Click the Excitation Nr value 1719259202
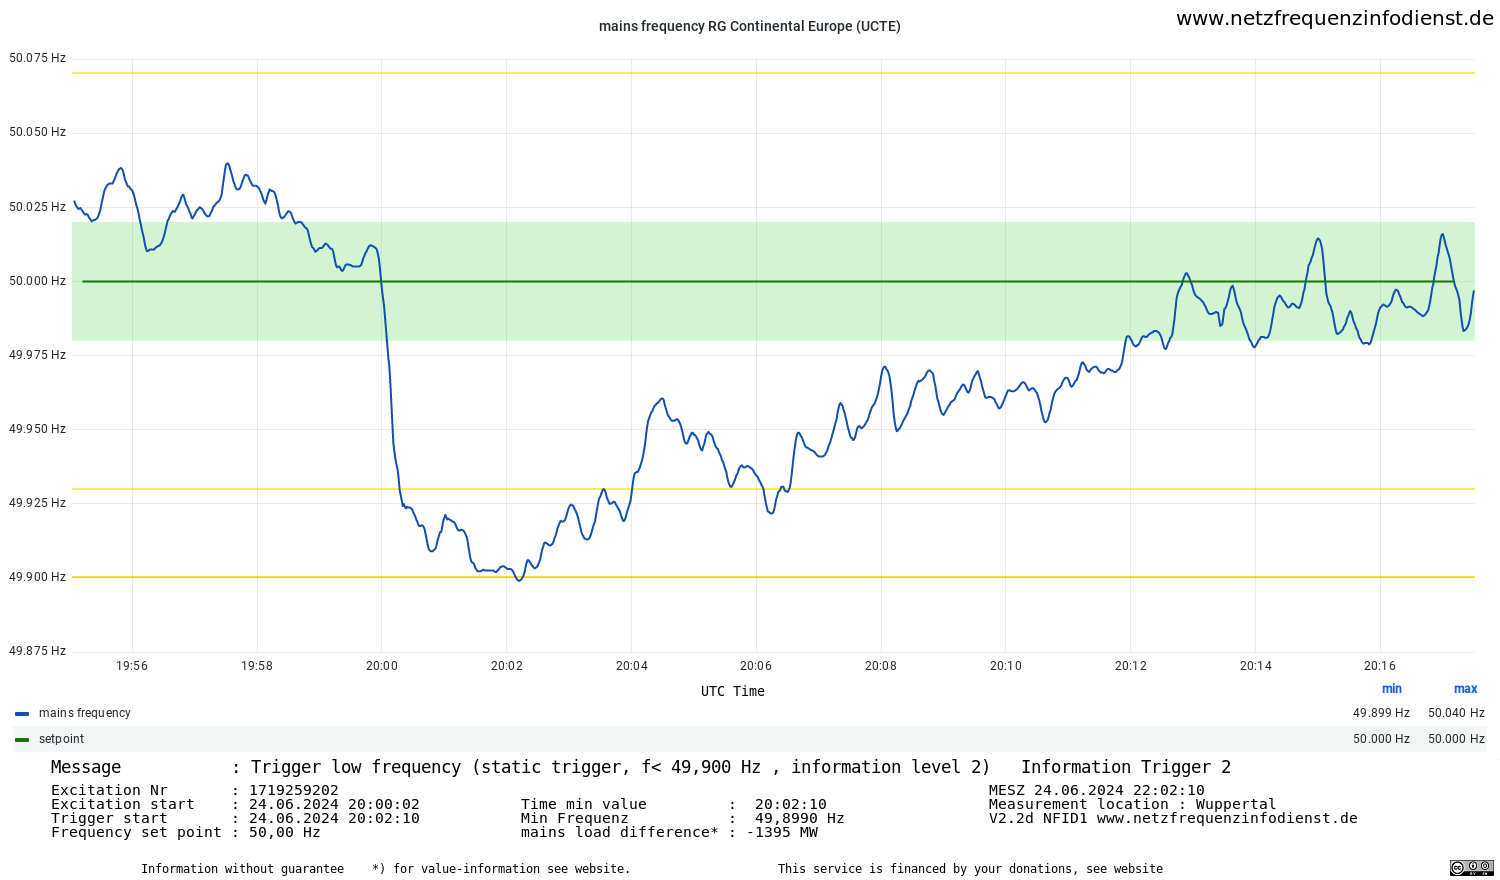The height and width of the screenshot is (880, 1500). click(x=294, y=790)
